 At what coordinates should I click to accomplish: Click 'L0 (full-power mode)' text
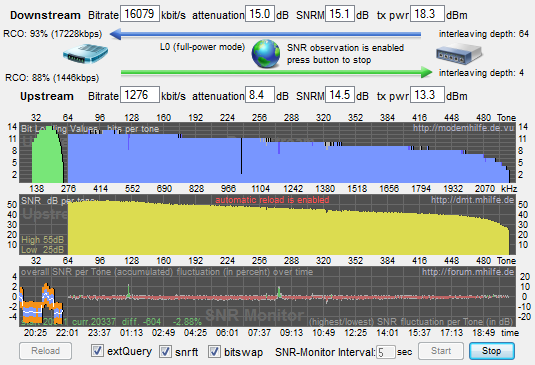[x=202, y=47]
